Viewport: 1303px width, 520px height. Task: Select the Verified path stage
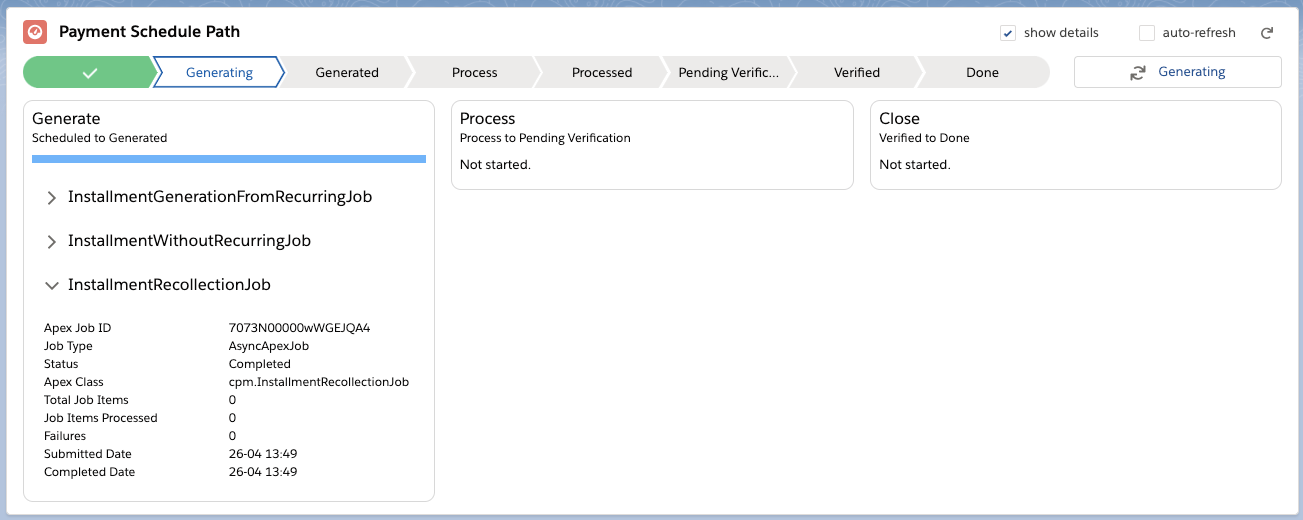tap(857, 72)
